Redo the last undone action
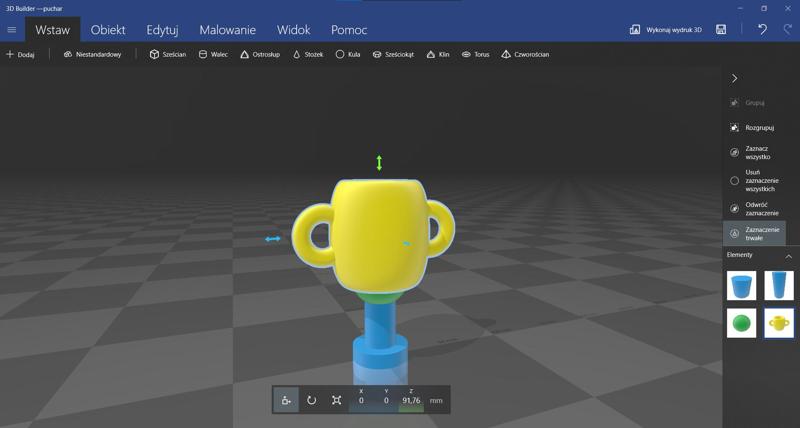The width and height of the screenshot is (800, 428). click(x=788, y=30)
